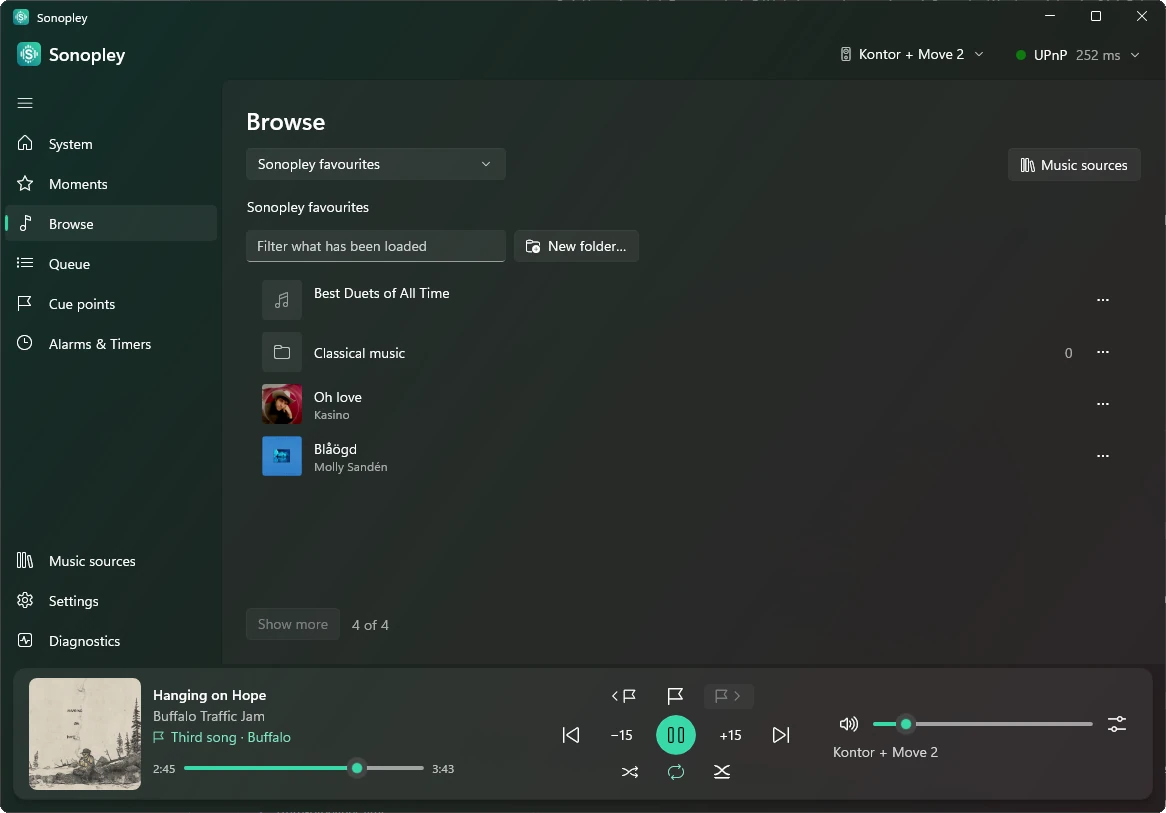Click the track progress seek slider
The height and width of the screenshot is (813, 1166).
303,768
